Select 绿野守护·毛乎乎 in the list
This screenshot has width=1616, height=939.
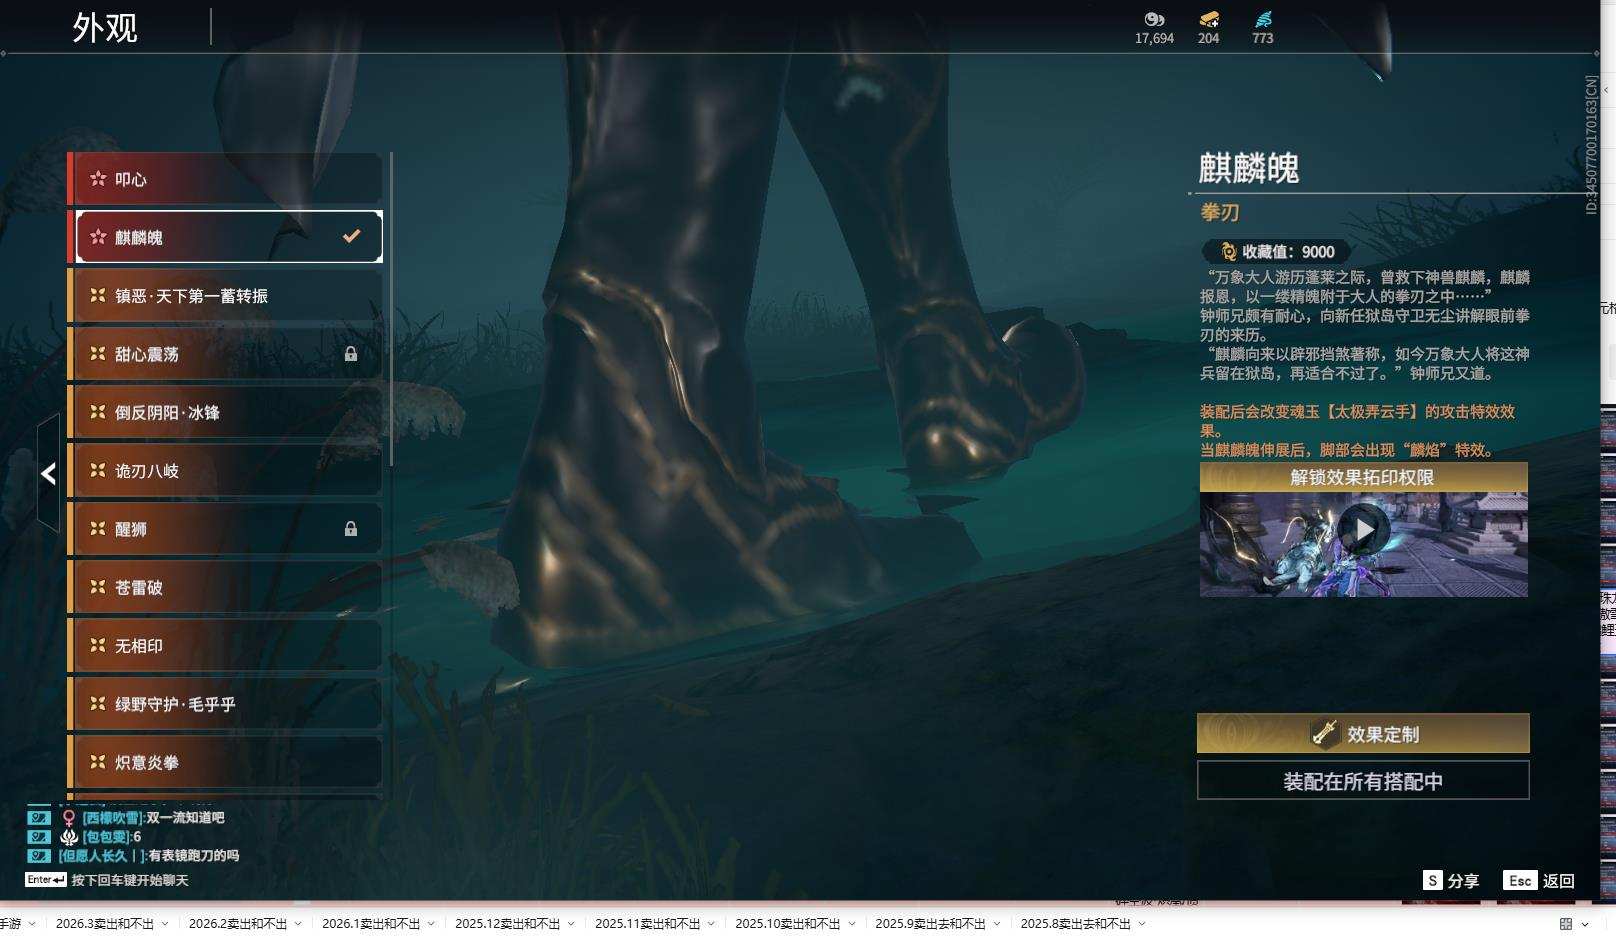225,704
